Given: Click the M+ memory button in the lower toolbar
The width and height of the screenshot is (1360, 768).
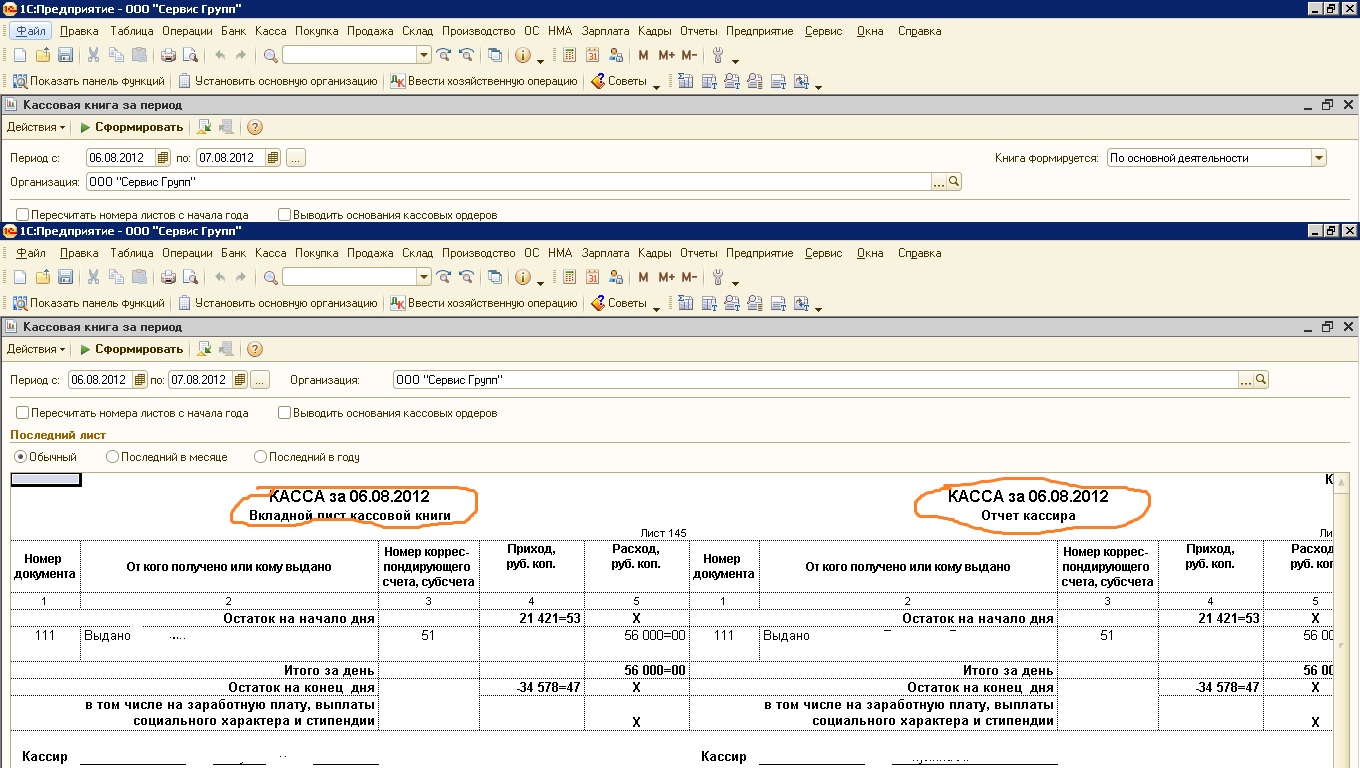Looking at the screenshot, I should 666,277.
